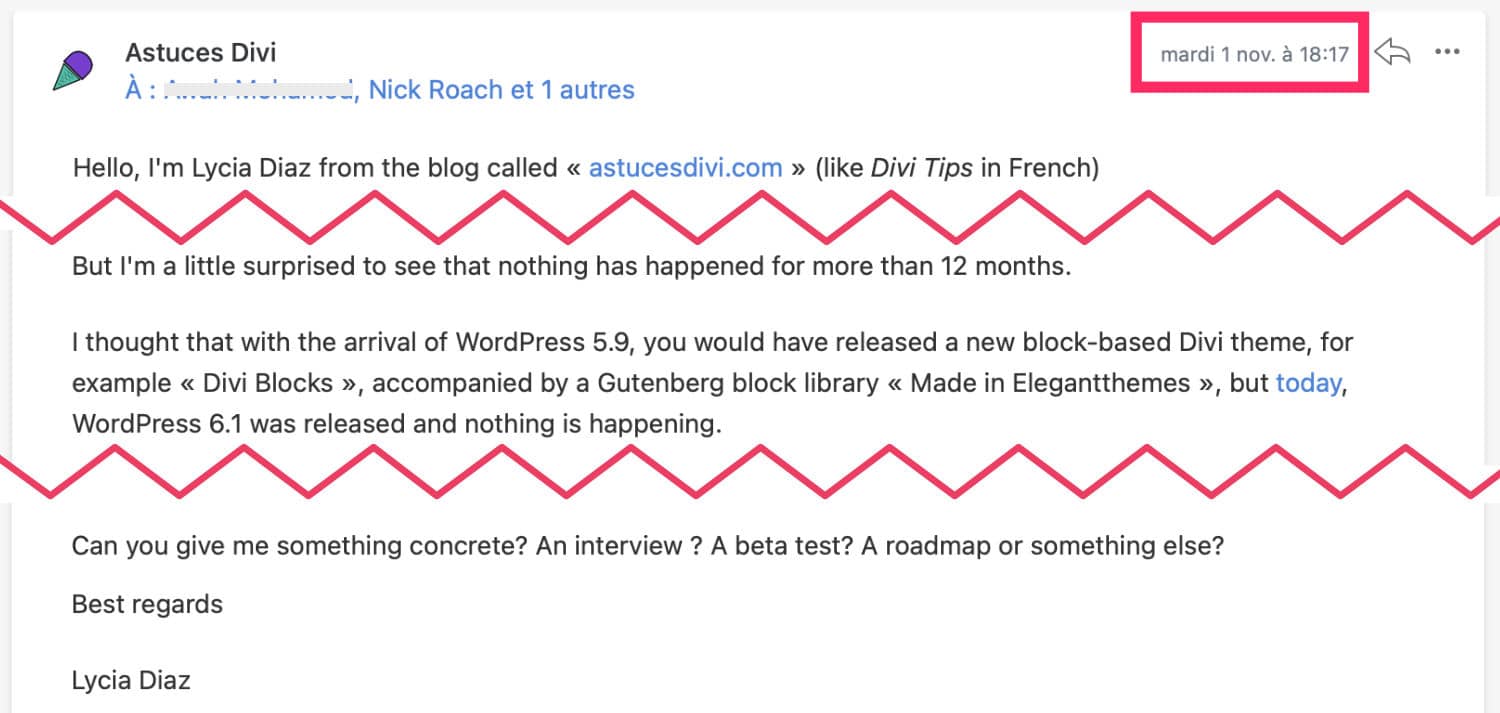Image resolution: width=1500 pixels, height=713 pixels.
Task: Click the sender name Astuces Divi
Action: coord(200,51)
